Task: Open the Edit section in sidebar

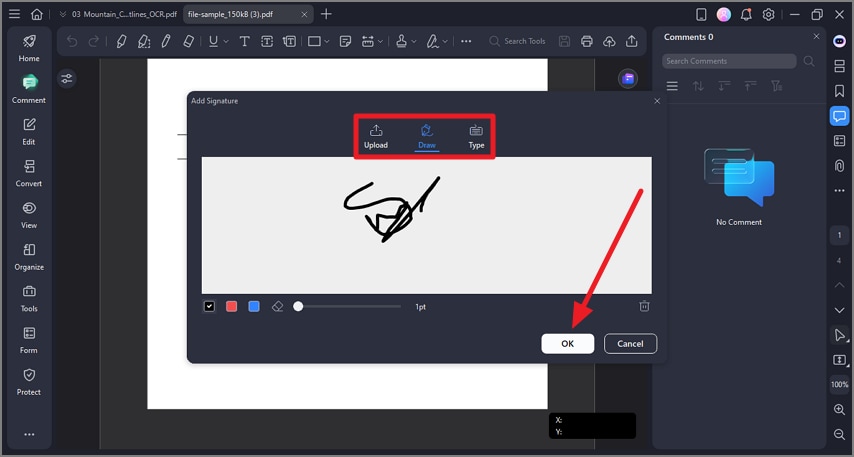Action: [29, 132]
